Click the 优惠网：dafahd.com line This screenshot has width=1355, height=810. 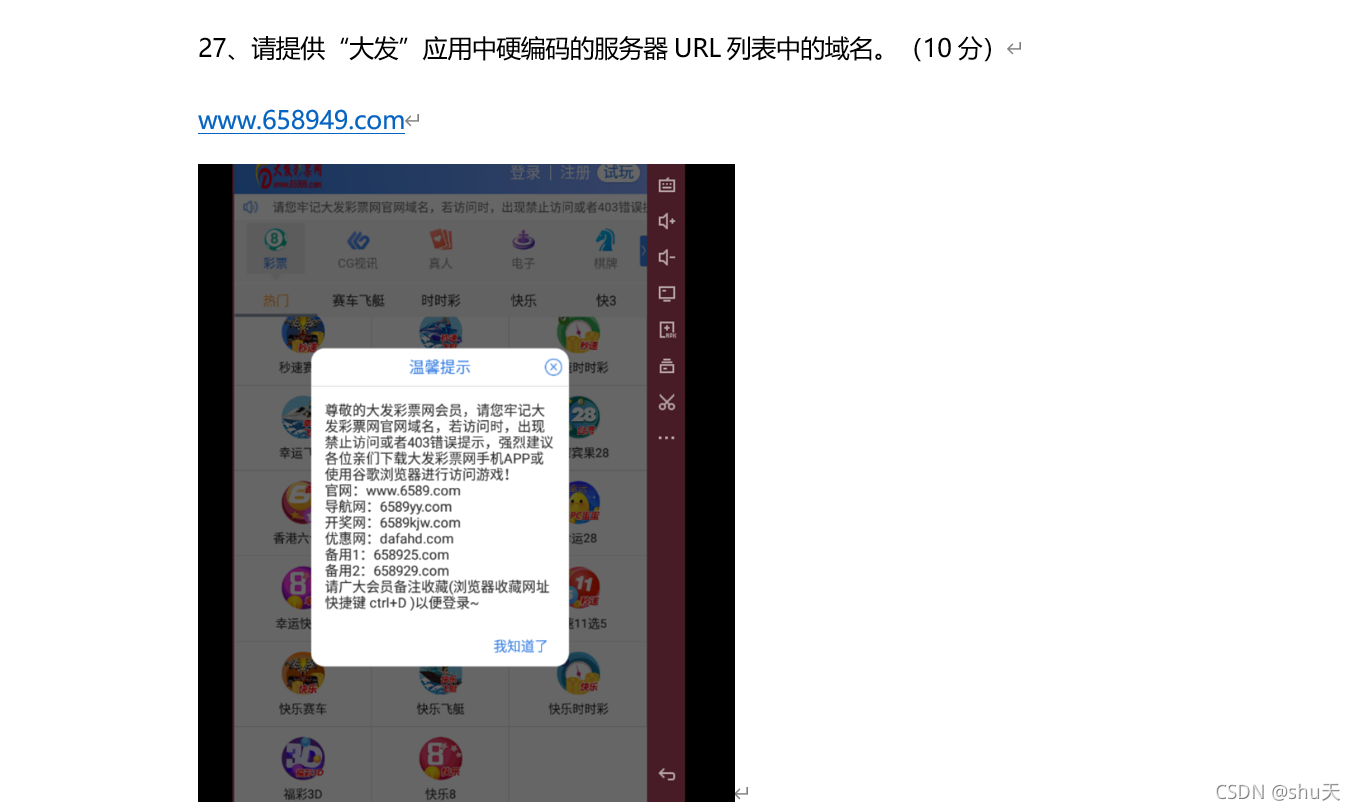pyautogui.click(x=390, y=538)
